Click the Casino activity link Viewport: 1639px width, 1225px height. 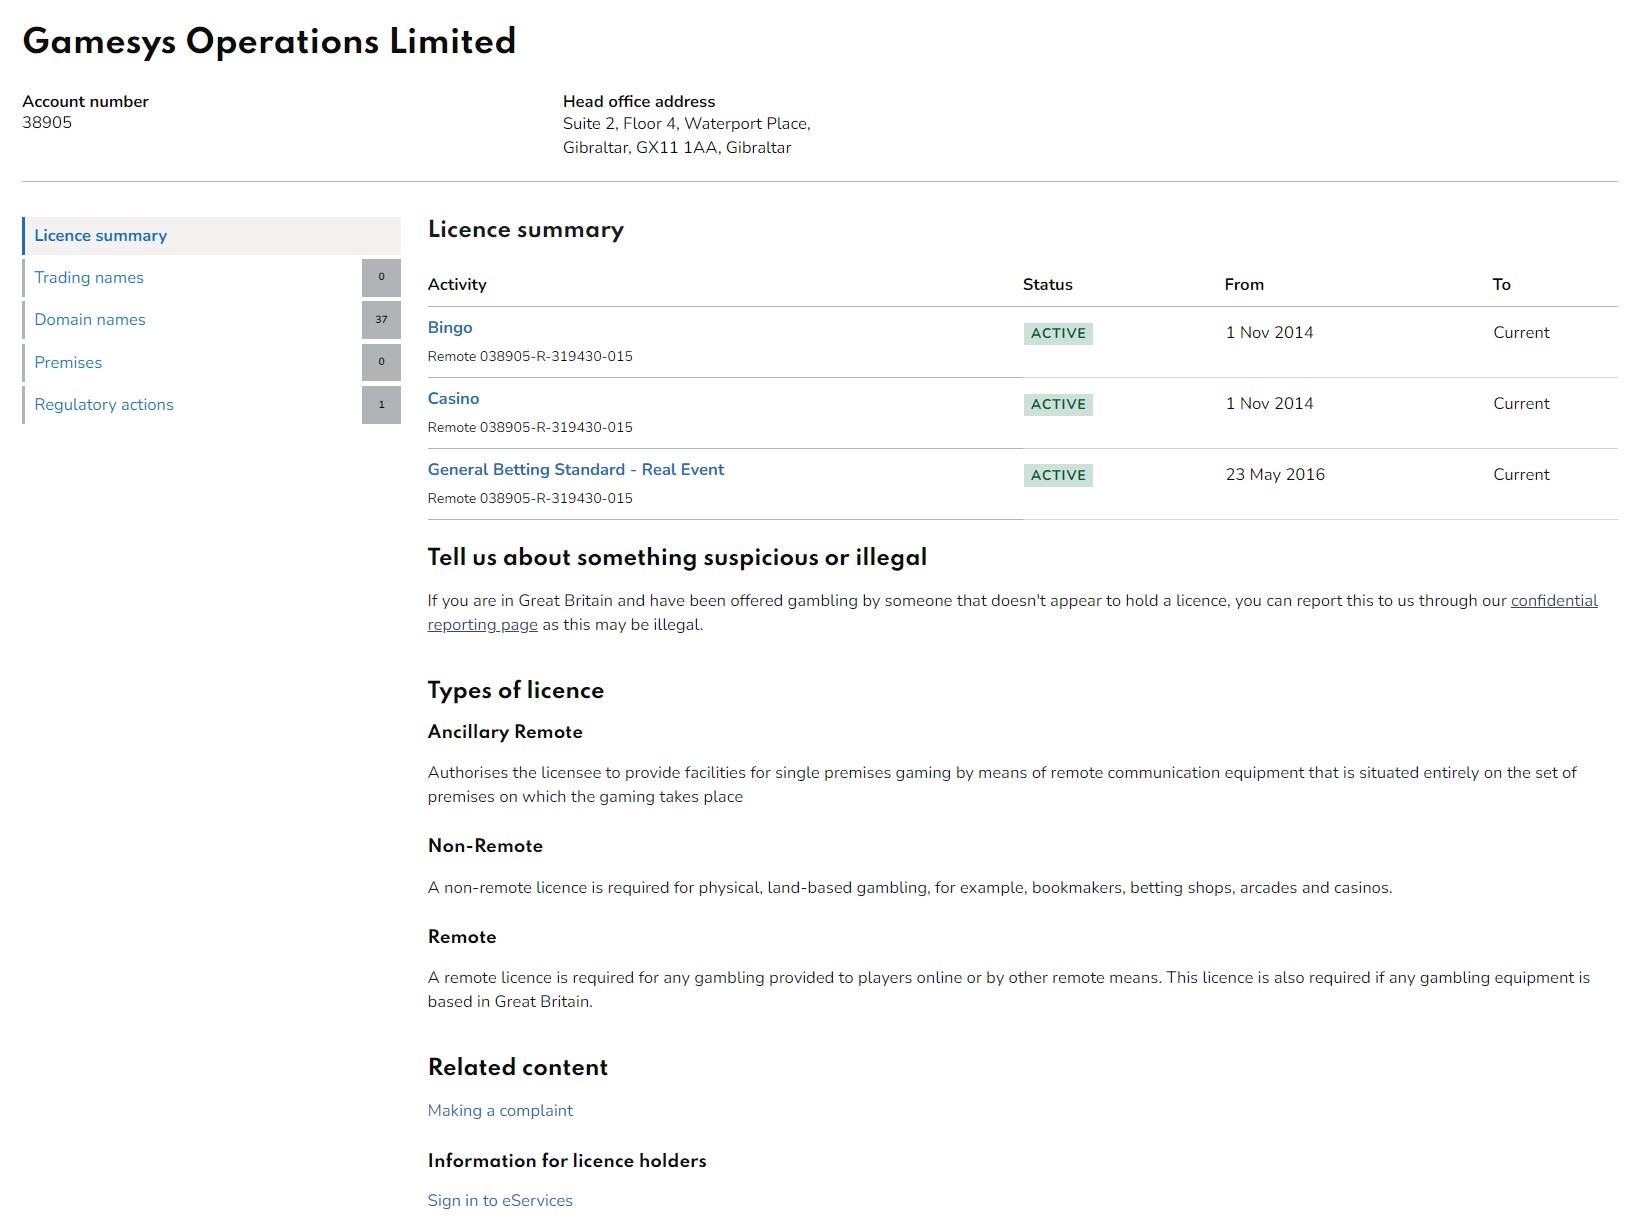tap(454, 399)
